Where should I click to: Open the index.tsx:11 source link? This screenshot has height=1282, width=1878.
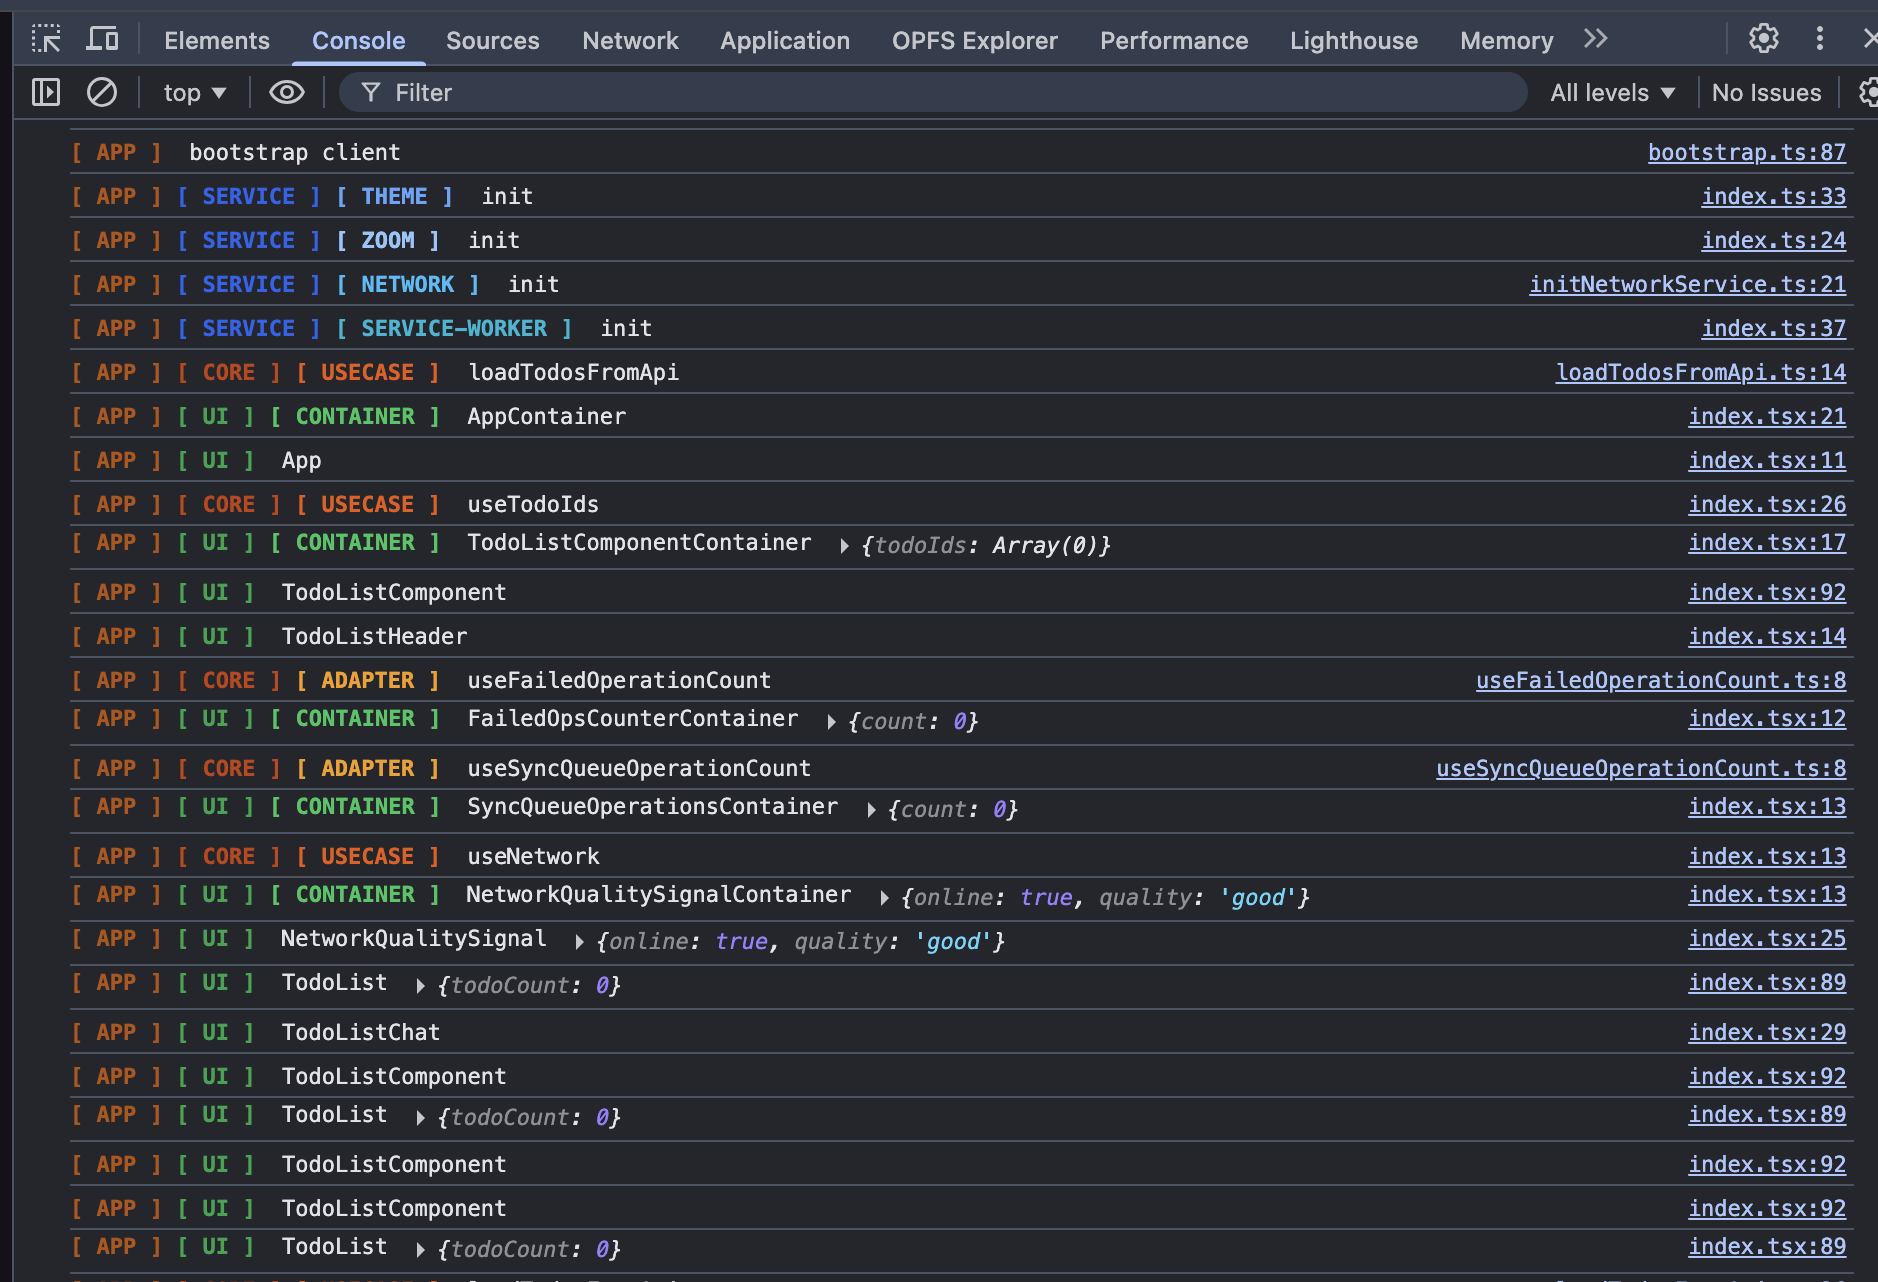click(1767, 460)
